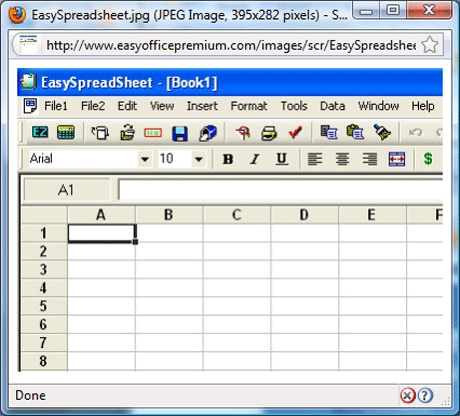Select row 4 header
The width and height of the screenshot is (460, 416).
tap(44, 288)
